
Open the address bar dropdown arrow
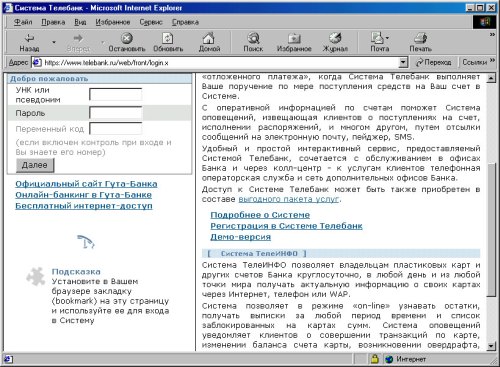[403, 62]
